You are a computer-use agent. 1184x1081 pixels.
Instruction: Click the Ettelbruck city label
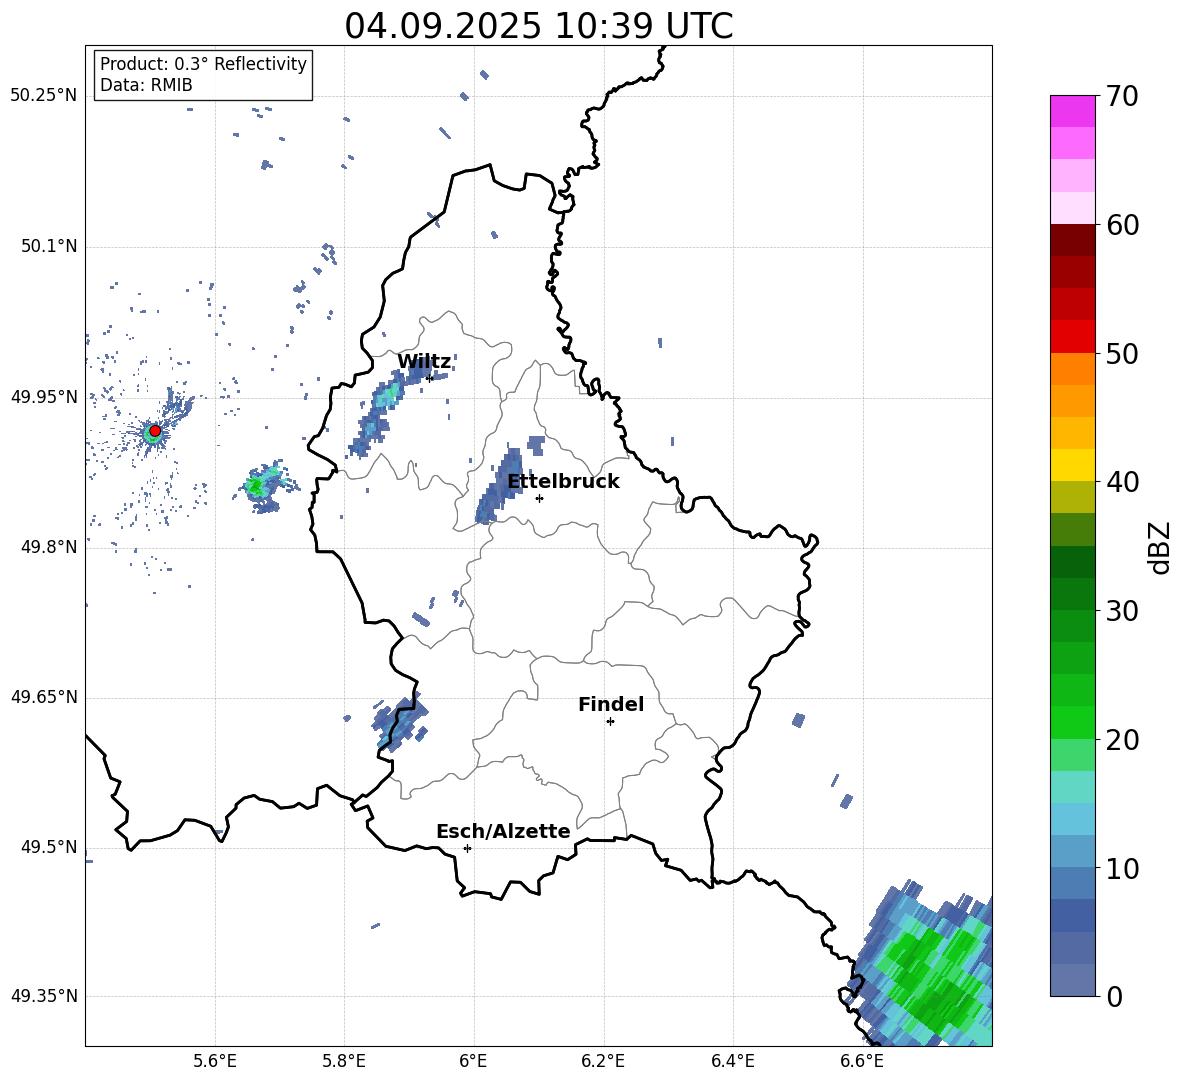click(x=563, y=481)
